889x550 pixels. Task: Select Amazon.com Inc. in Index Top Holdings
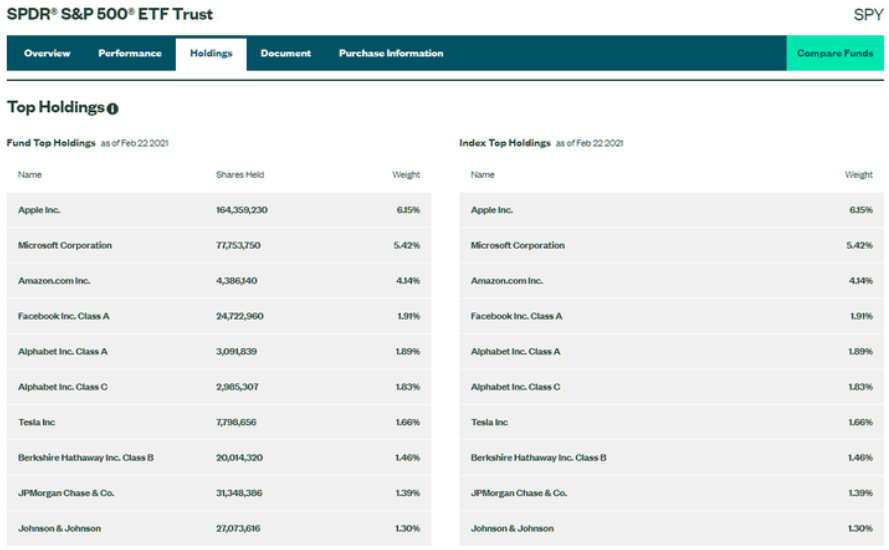507,281
